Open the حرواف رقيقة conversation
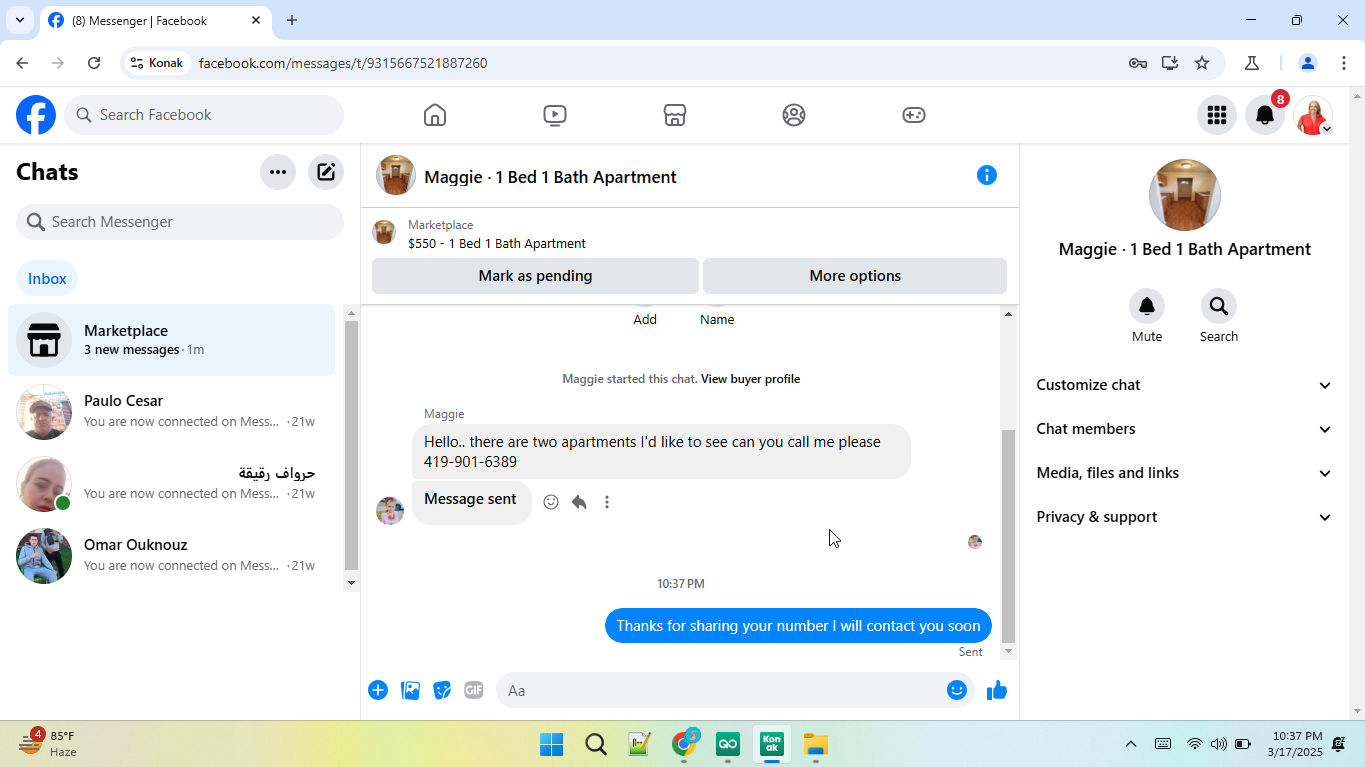 (x=172, y=484)
